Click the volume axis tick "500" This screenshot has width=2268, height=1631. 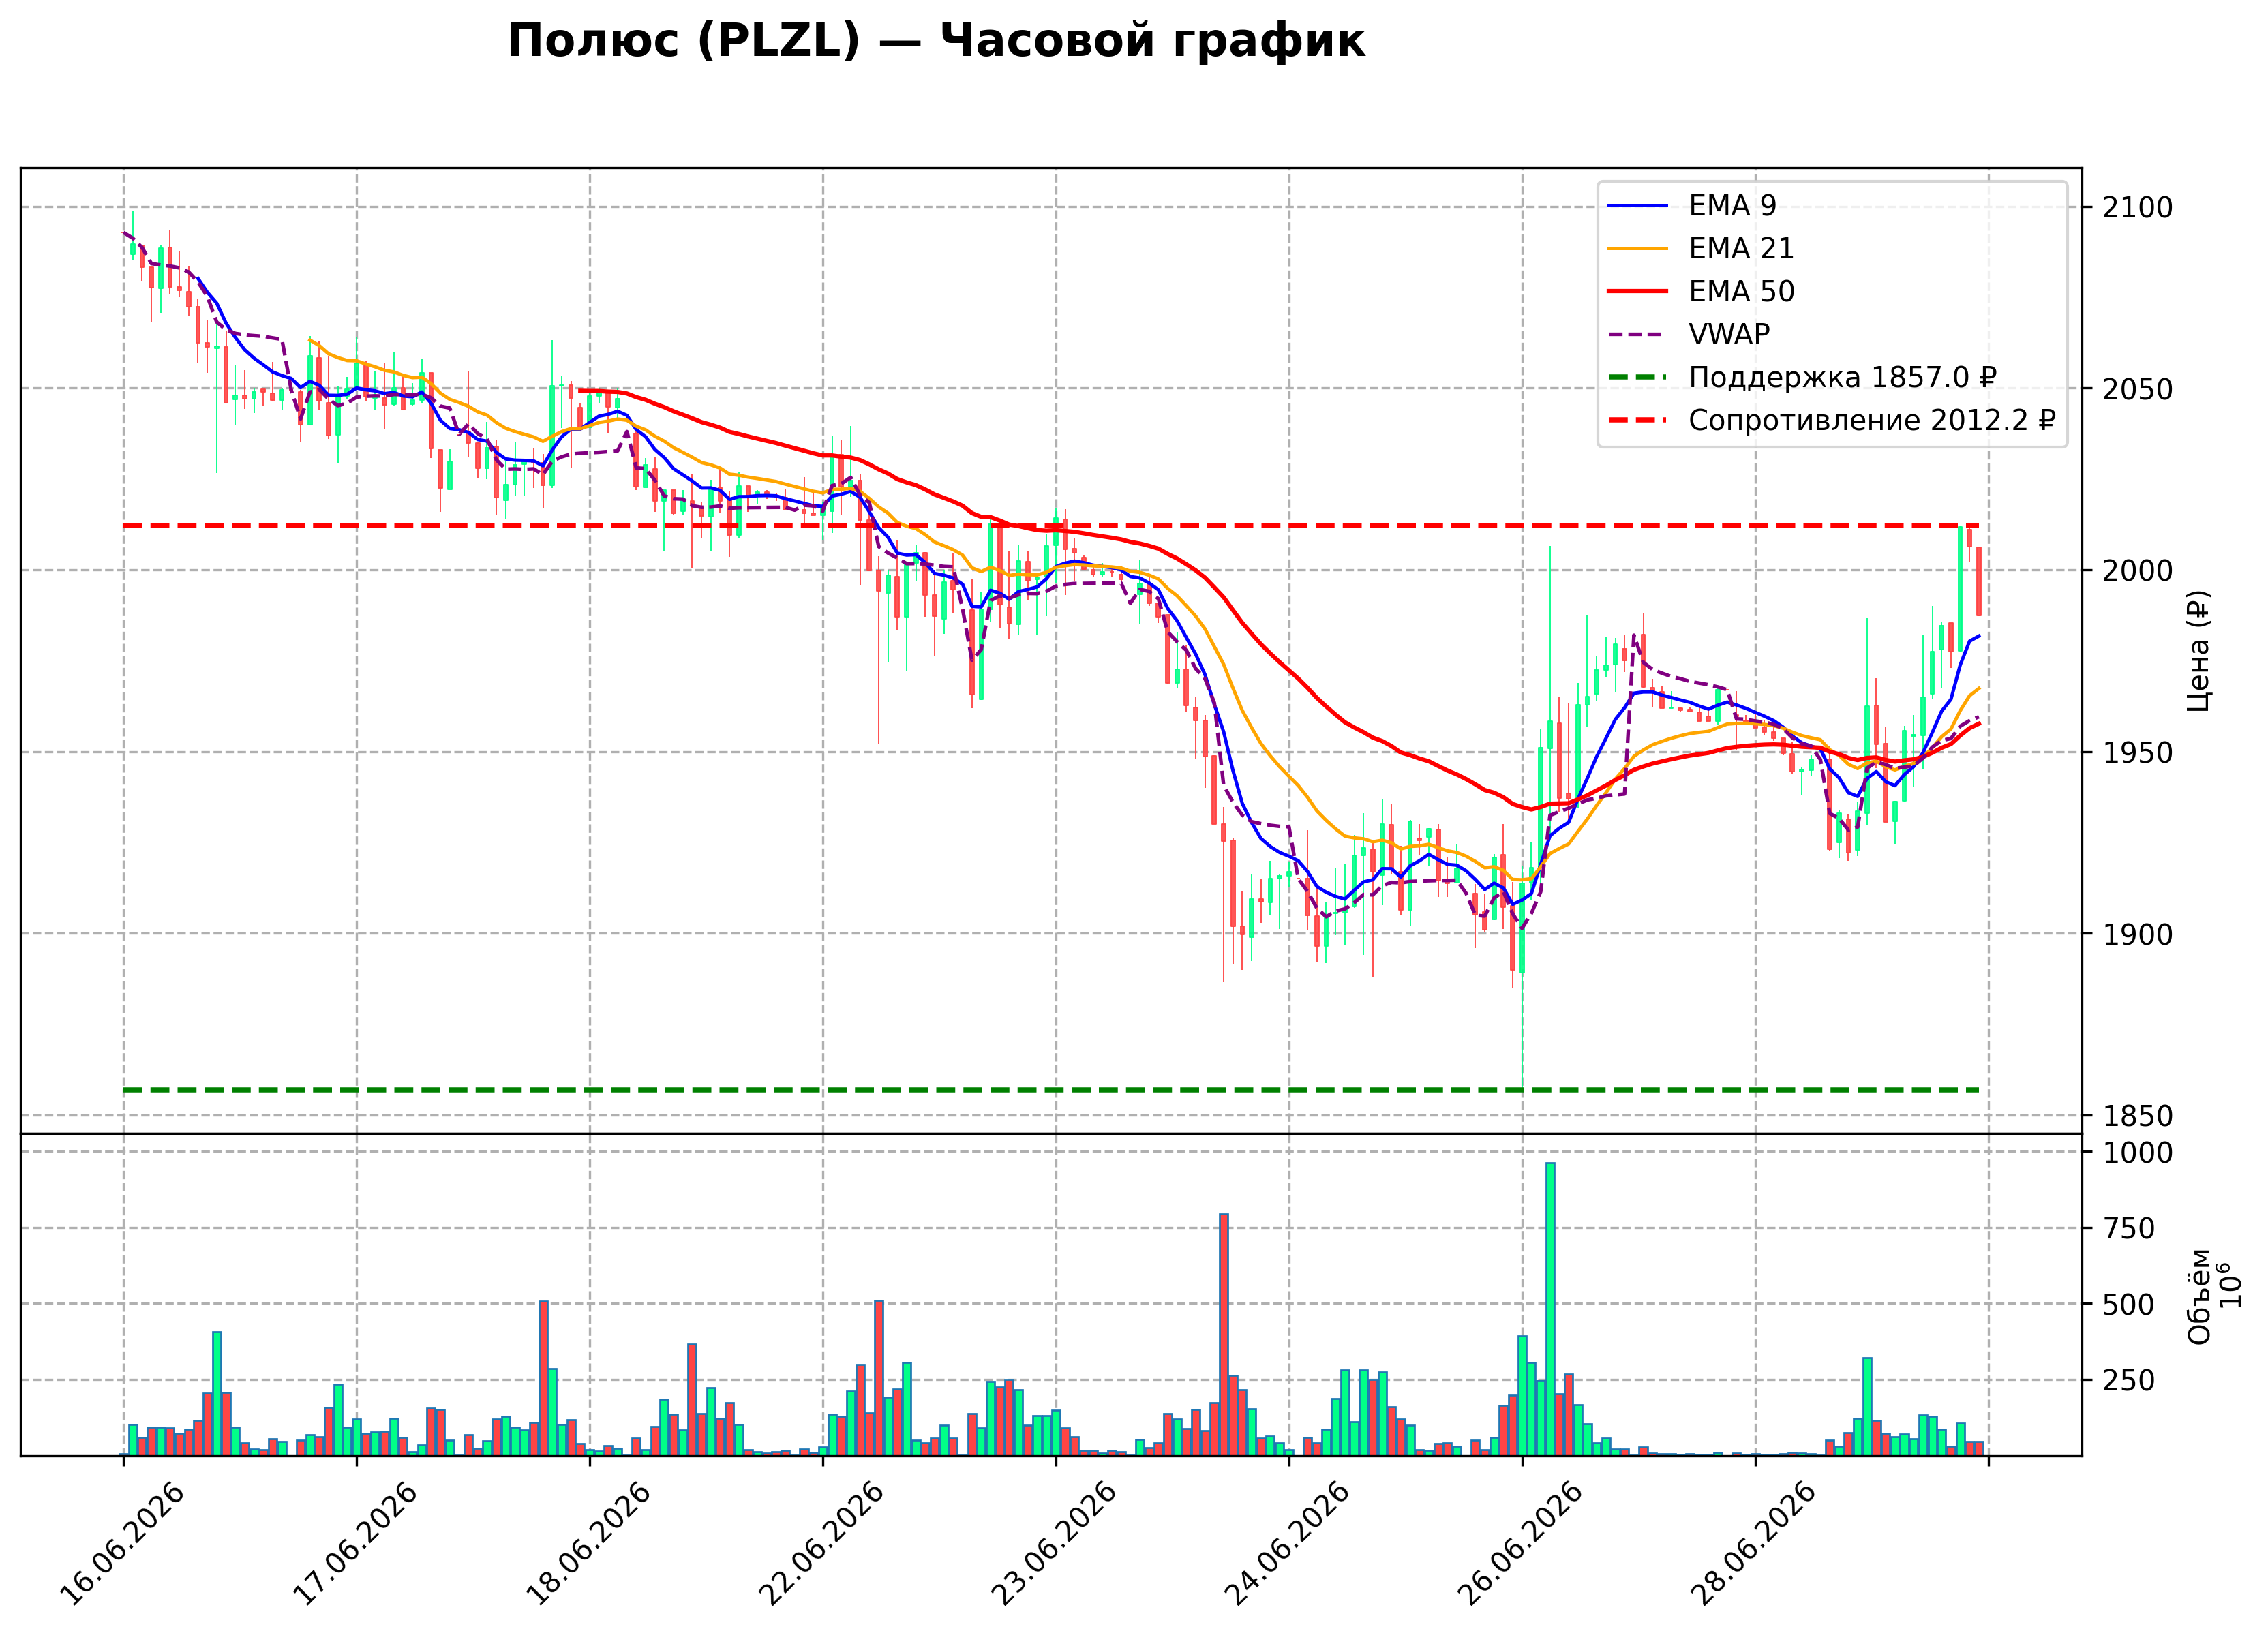tap(2128, 1305)
